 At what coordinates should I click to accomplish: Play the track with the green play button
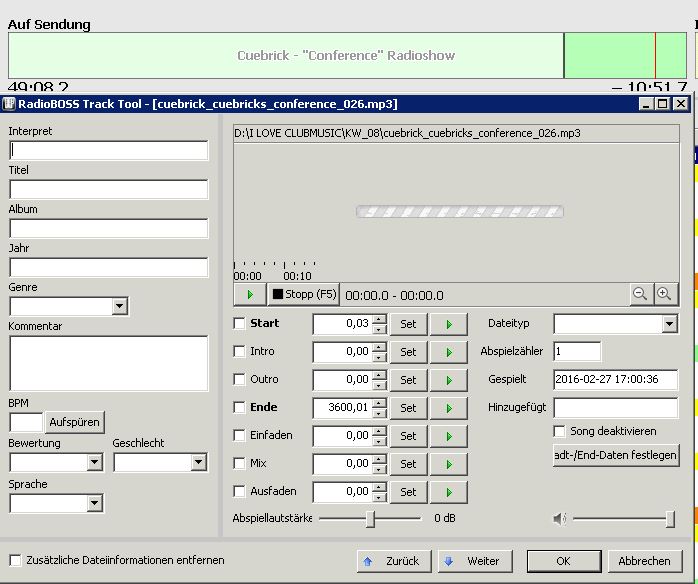point(250,294)
